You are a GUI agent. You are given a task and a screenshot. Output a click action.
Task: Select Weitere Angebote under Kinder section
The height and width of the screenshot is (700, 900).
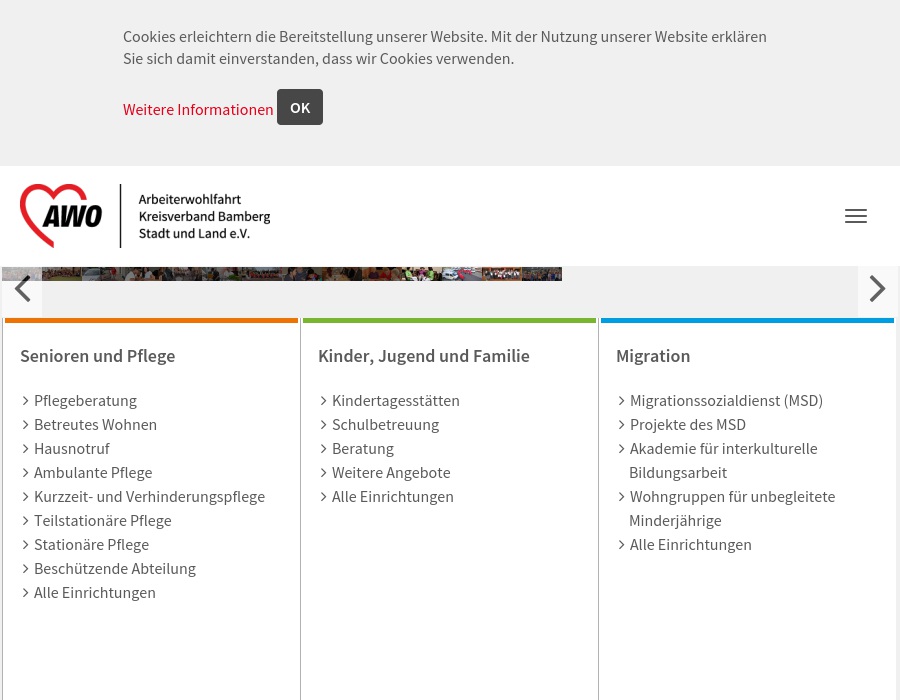[x=391, y=473]
